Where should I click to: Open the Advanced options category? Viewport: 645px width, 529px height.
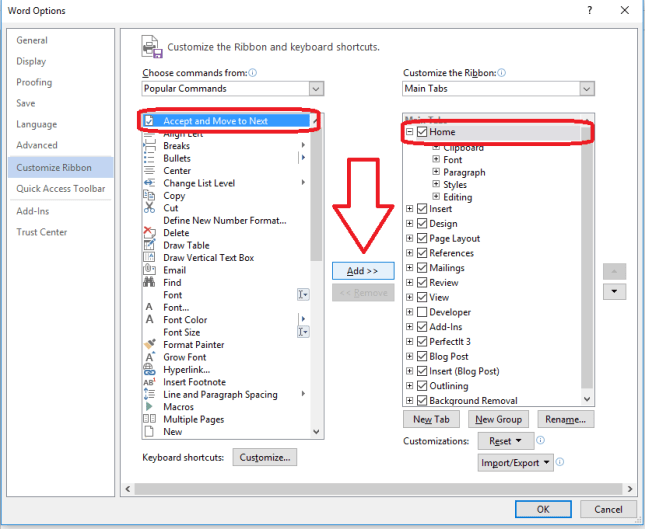click(x=37, y=145)
